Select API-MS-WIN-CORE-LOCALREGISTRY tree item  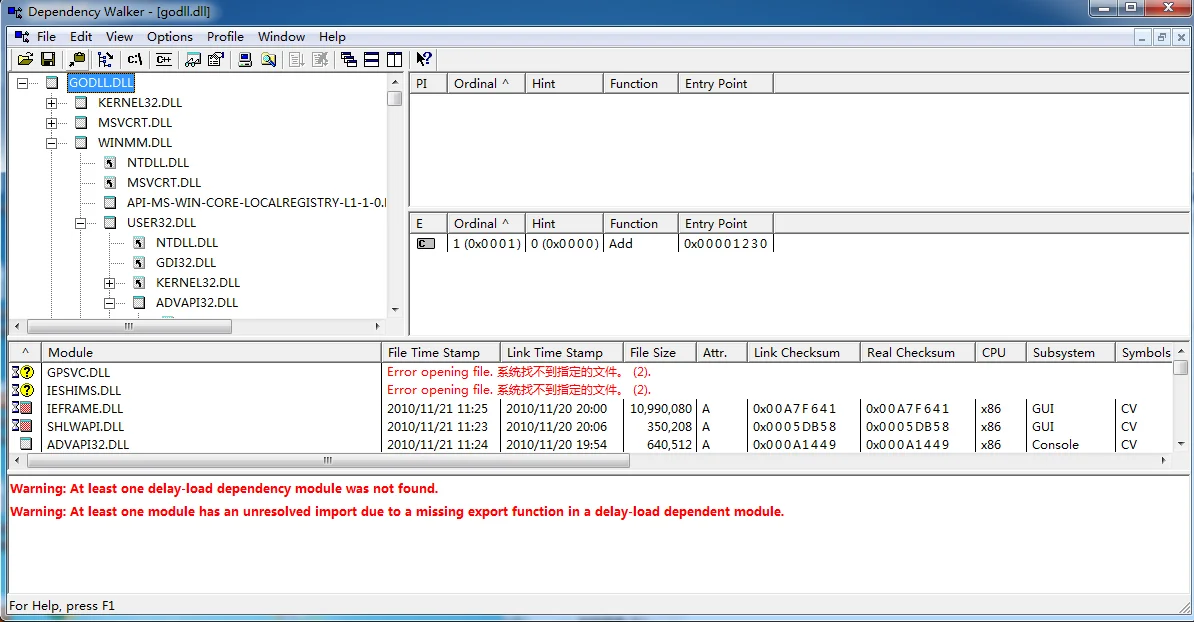pyautogui.click(x=256, y=203)
